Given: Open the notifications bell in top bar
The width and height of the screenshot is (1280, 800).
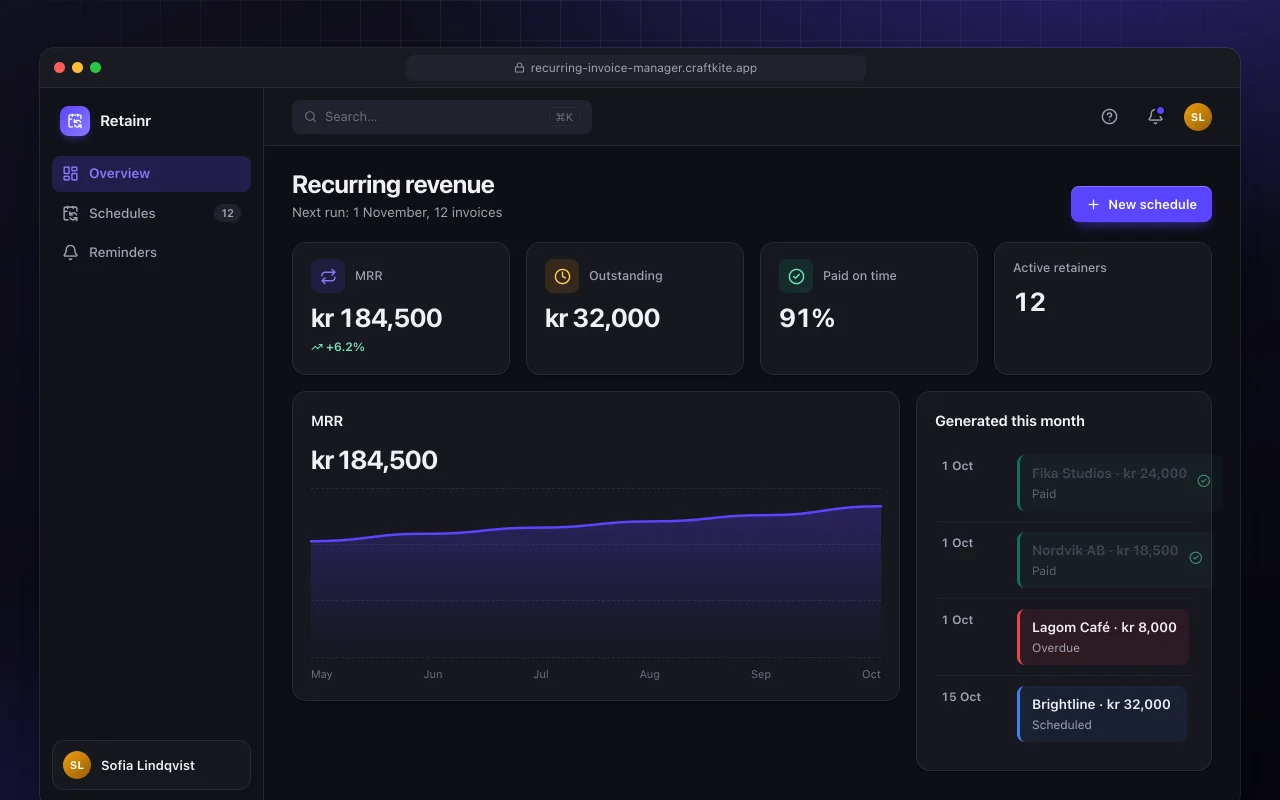Looking at the screenshot, I should tap(1155, 117).
